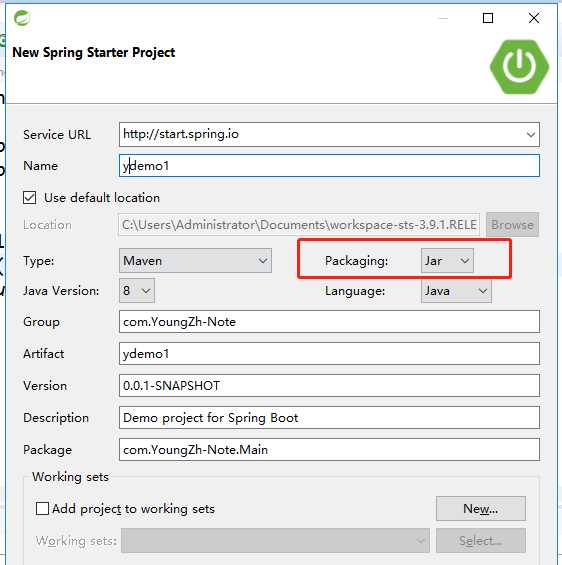Open the Type Maven dropdown
The height and width of the screenshot is (565, 562).
coord(195,261)
